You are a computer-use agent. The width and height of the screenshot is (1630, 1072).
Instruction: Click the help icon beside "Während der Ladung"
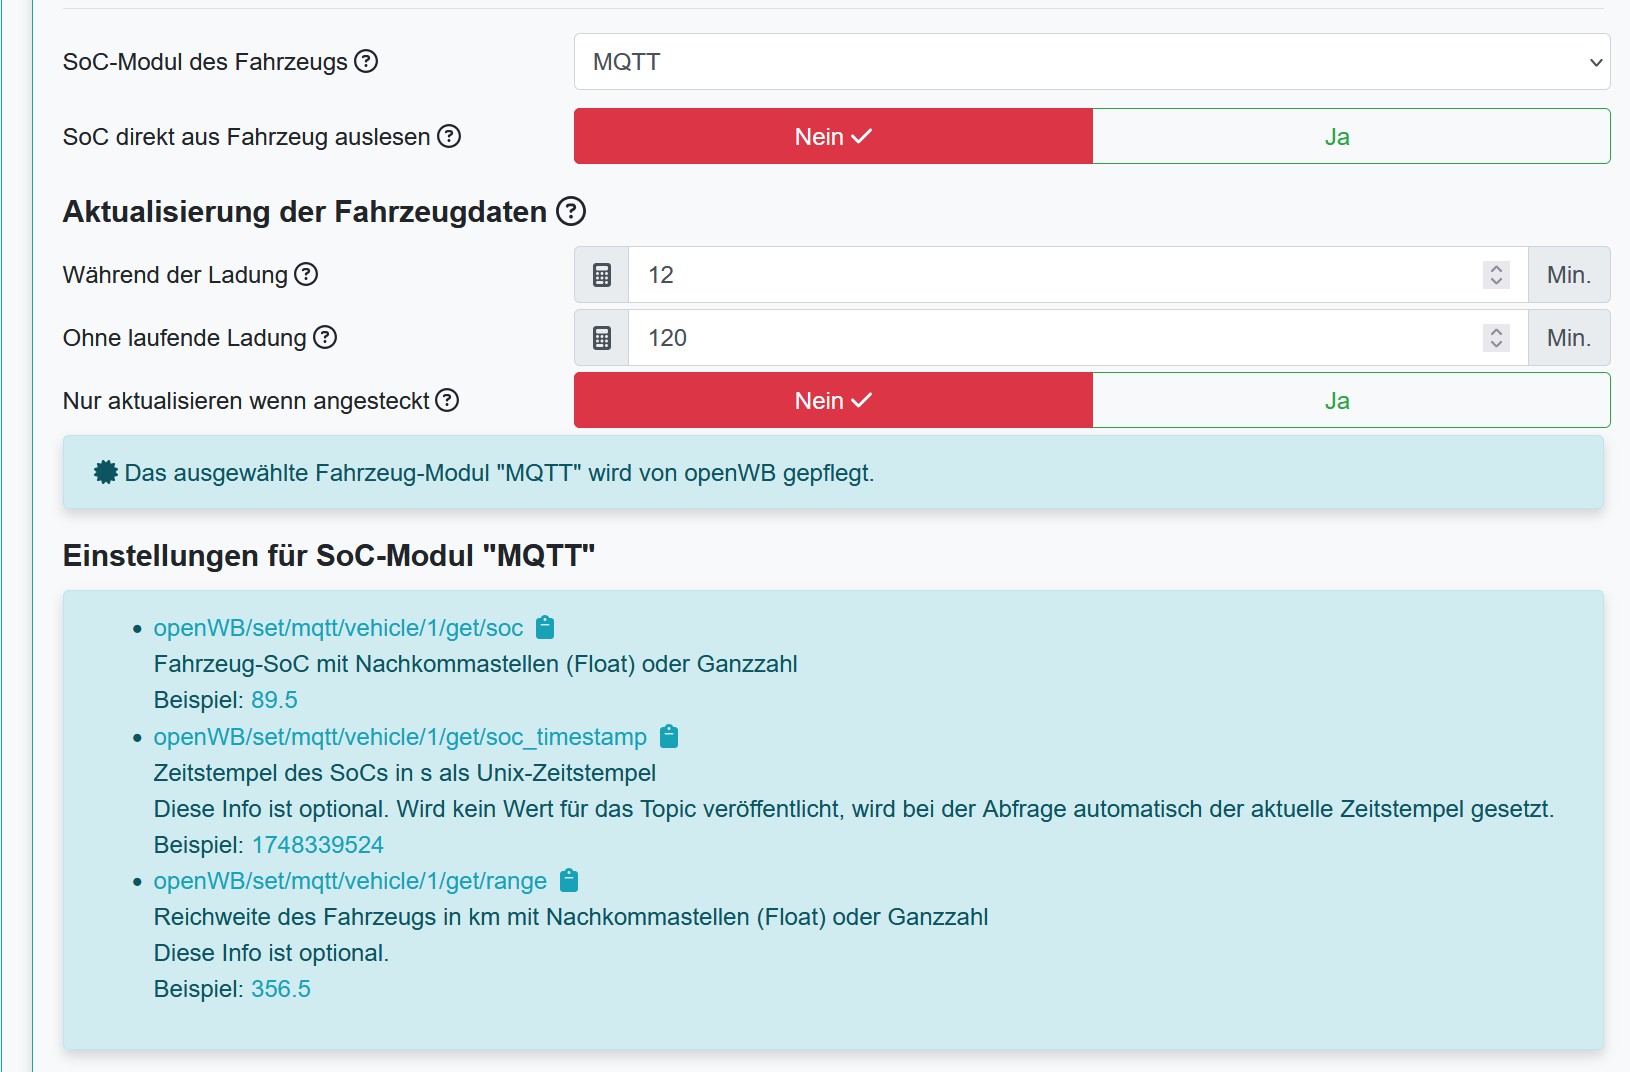coord(308,274)
